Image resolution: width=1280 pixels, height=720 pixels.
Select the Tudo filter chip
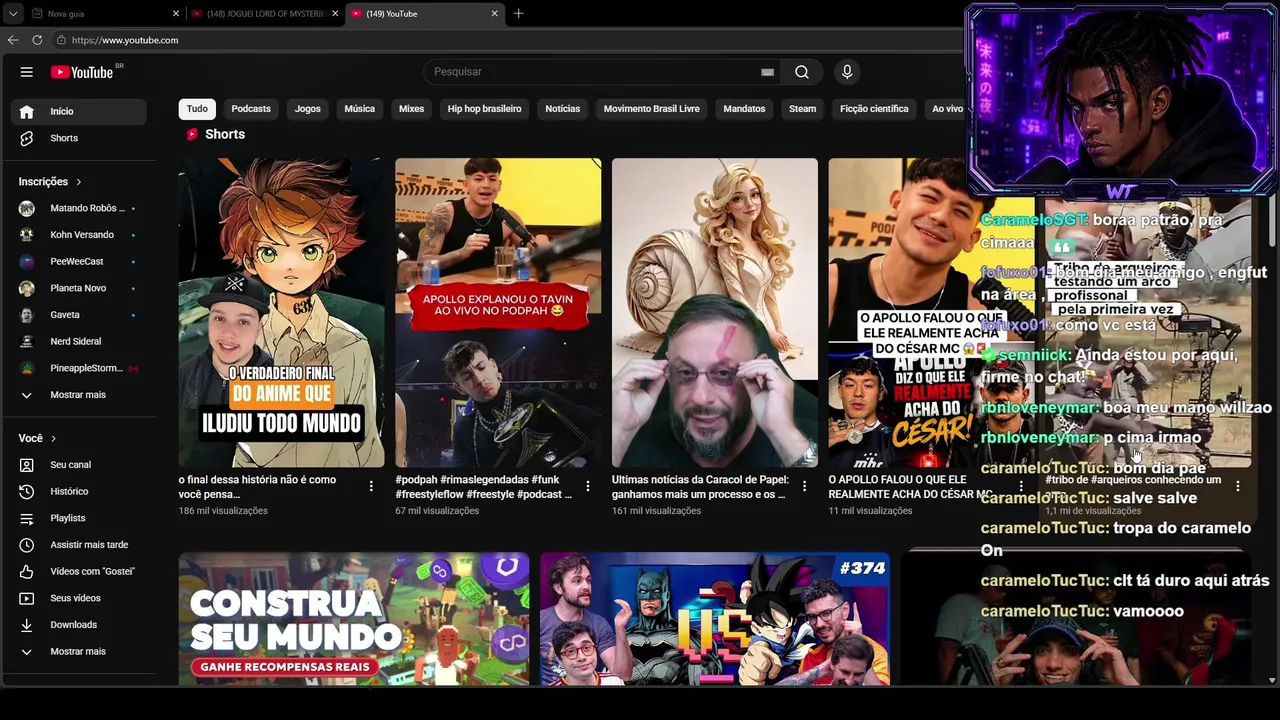(197, 109)
